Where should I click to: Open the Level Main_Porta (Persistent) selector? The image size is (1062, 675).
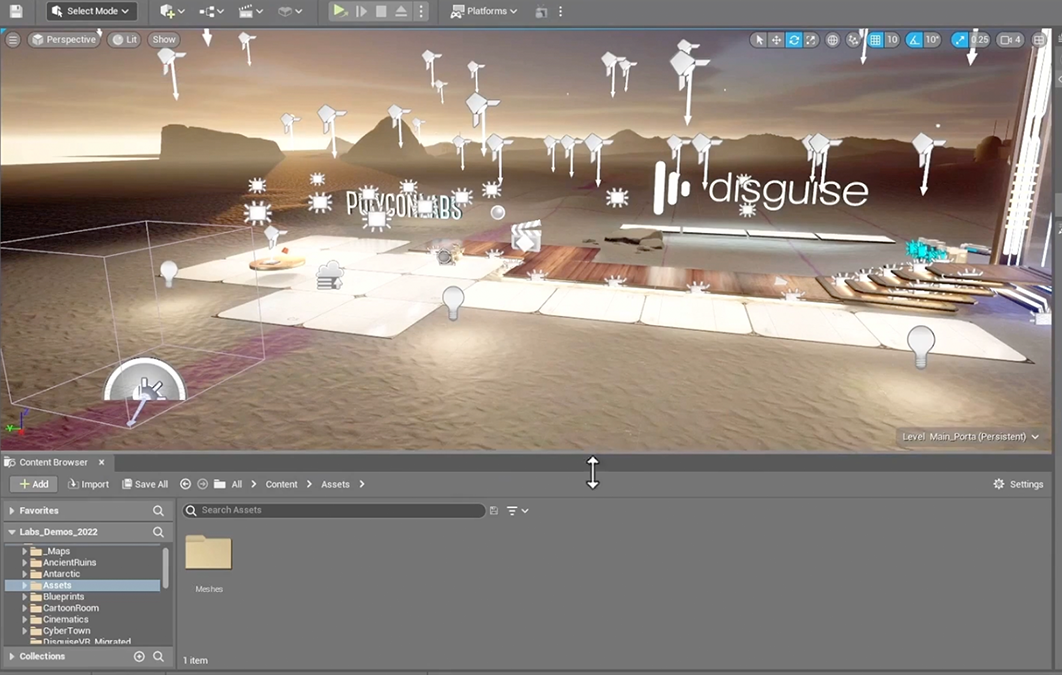point(970,437)
